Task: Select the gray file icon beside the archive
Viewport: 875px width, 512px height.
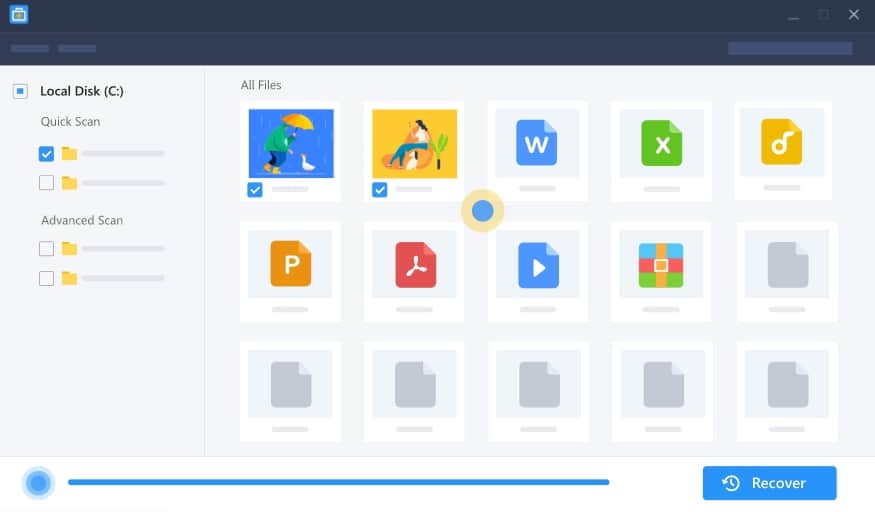Action: [x=787, y=265]
